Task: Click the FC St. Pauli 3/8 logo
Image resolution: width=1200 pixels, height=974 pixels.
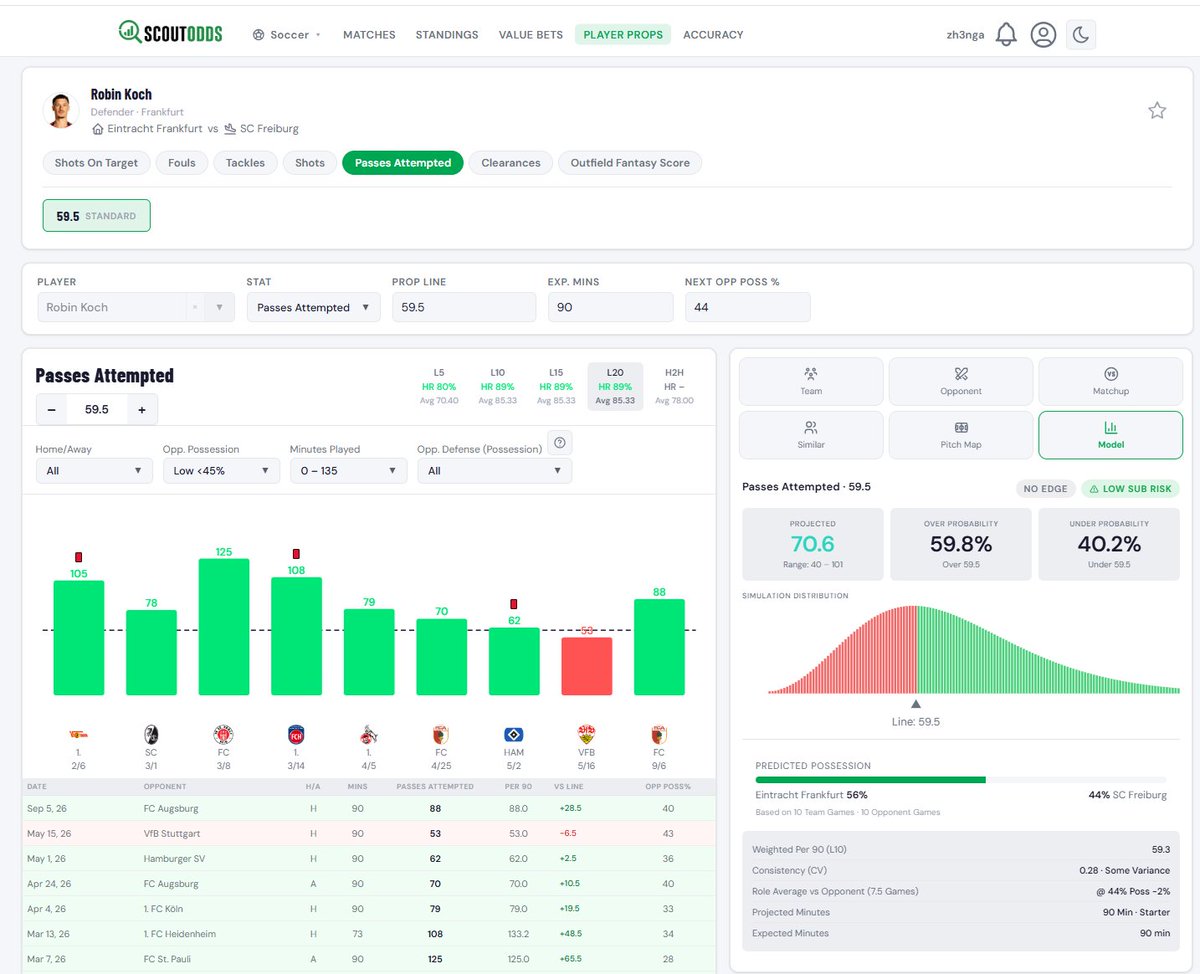Action: click(x=224, y=734)
